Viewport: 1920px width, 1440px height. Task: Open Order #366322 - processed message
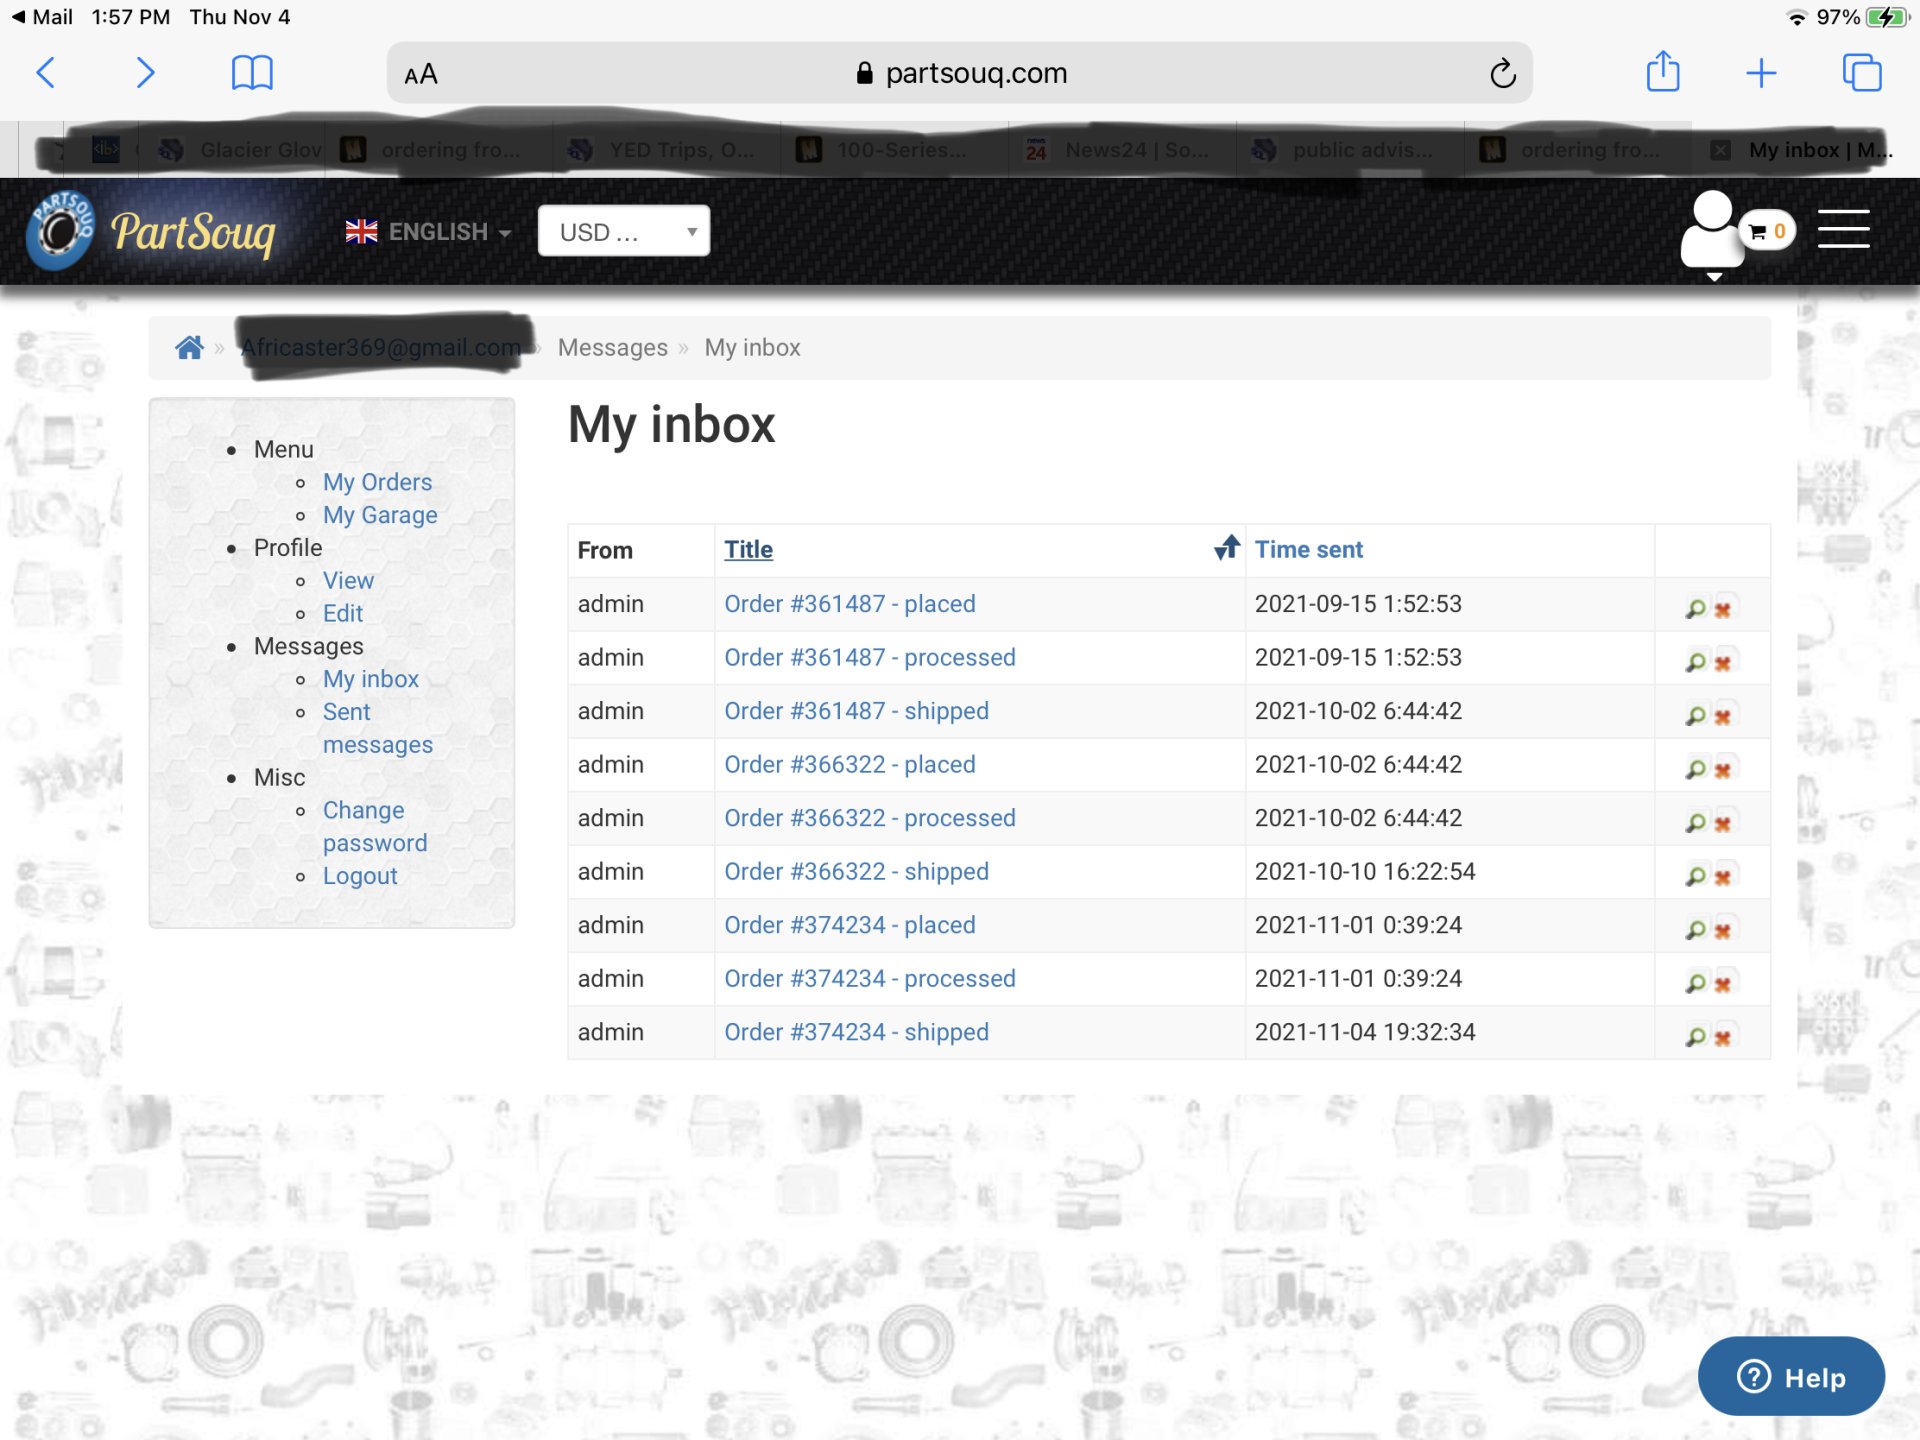(x=869, y=818)
